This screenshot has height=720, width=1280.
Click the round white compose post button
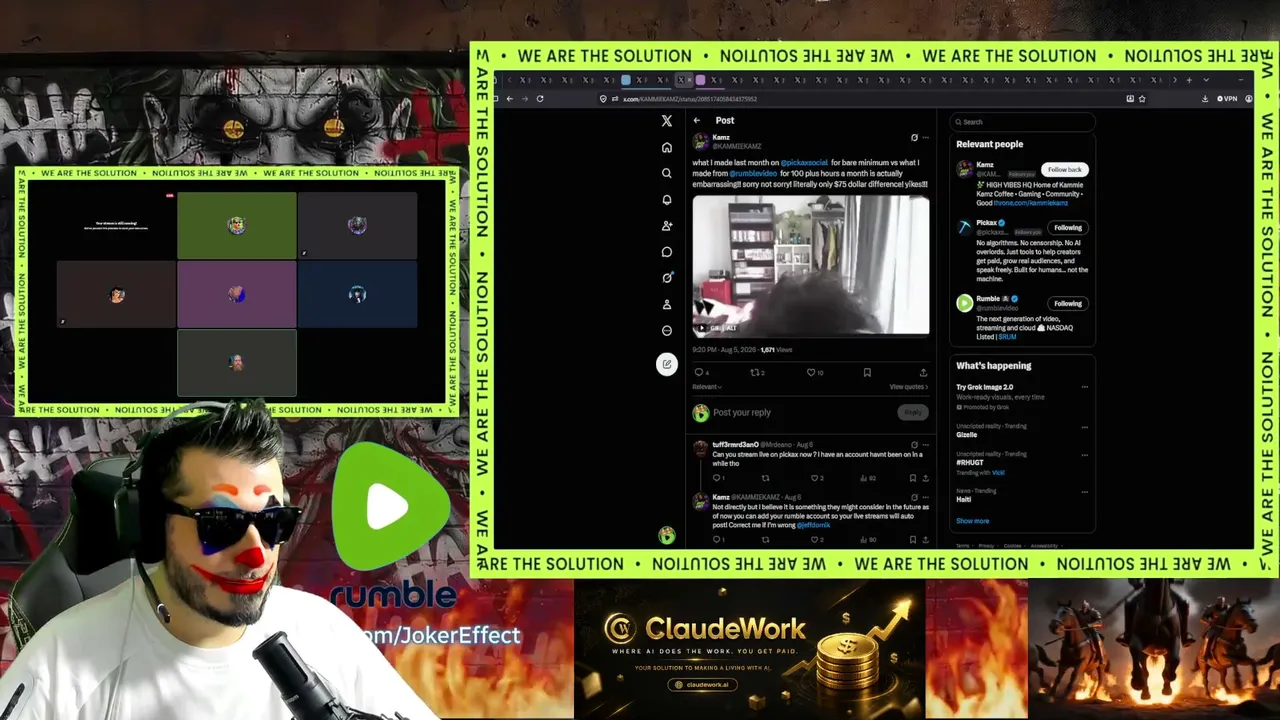coord(667,364)
